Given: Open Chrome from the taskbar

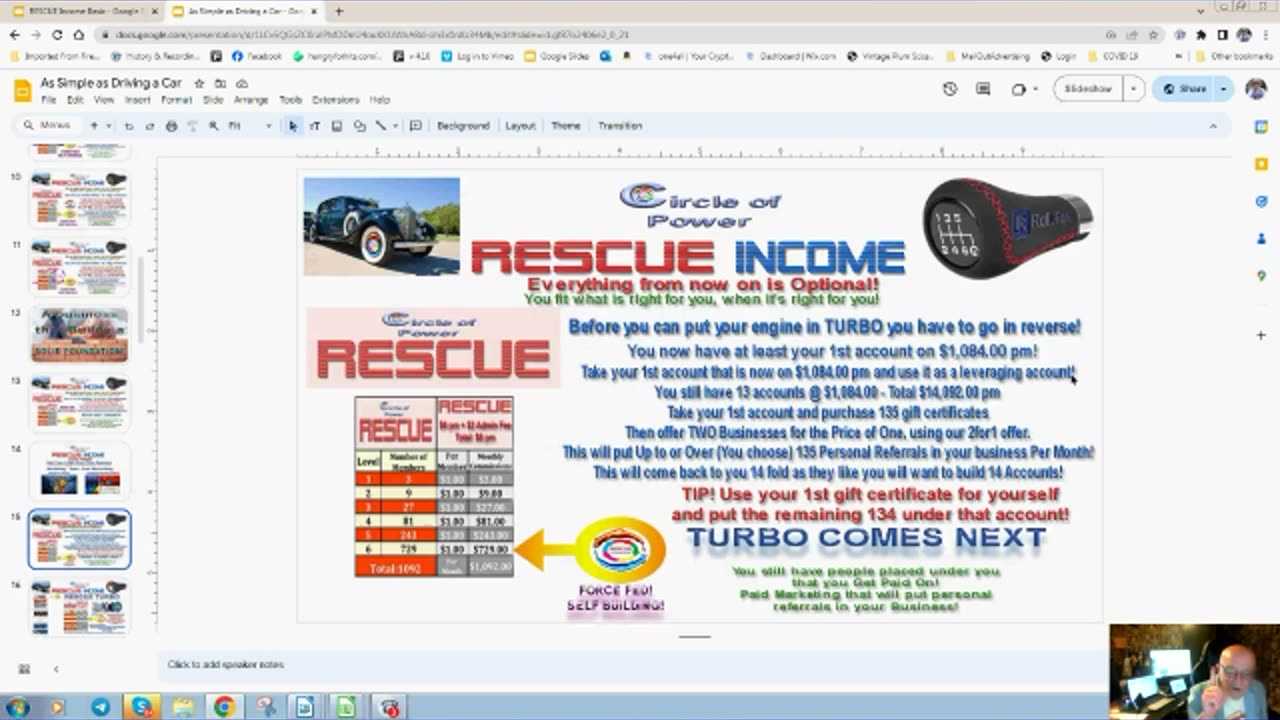Looking at the screenshot, I should (224, 707).
